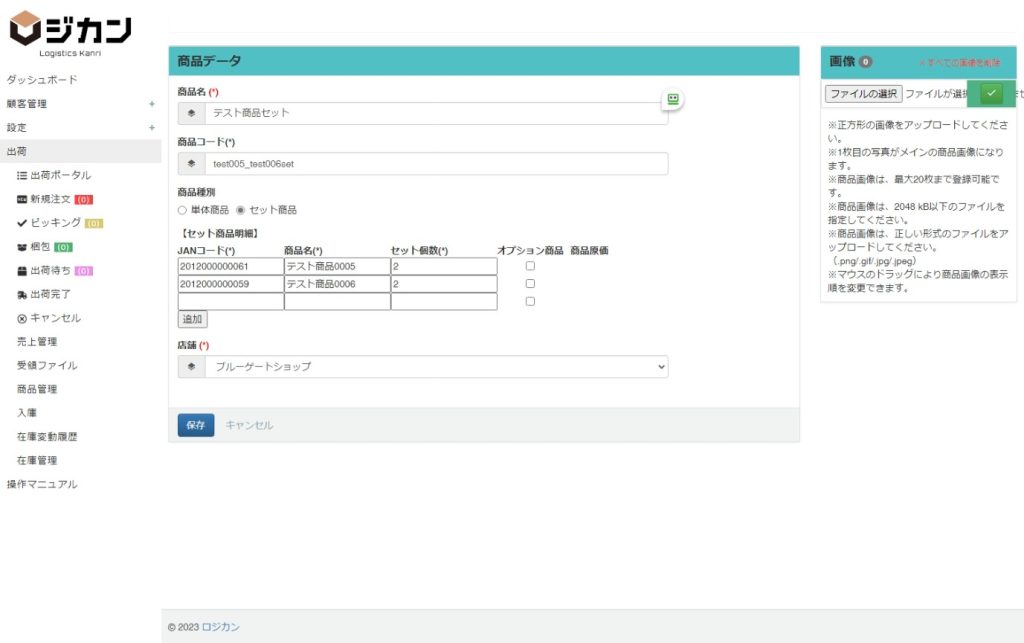
Task: Open the 店舗 dropdown showing ブルーゲートショップ
Action: [436, 367]
